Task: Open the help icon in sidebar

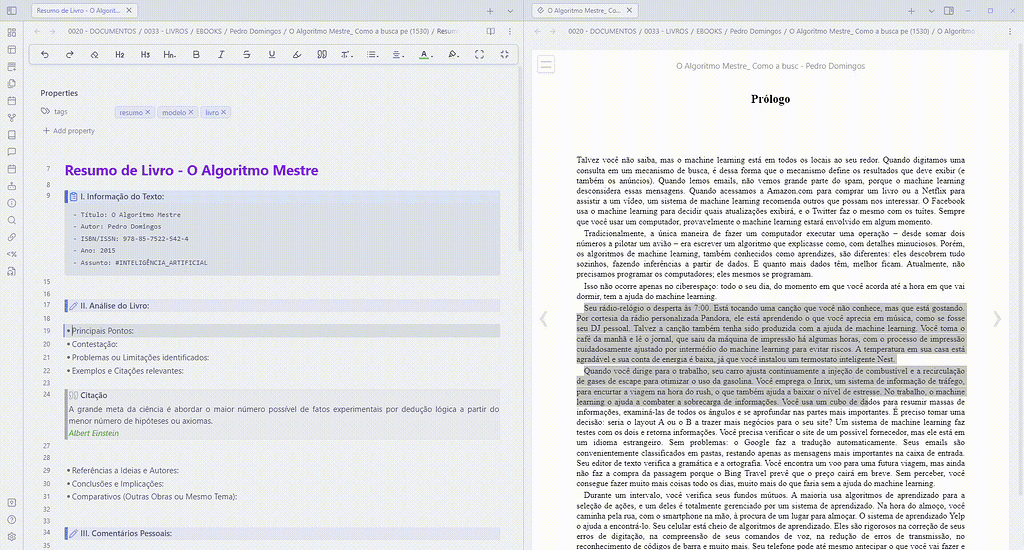Action: click(x=12, y=520)
